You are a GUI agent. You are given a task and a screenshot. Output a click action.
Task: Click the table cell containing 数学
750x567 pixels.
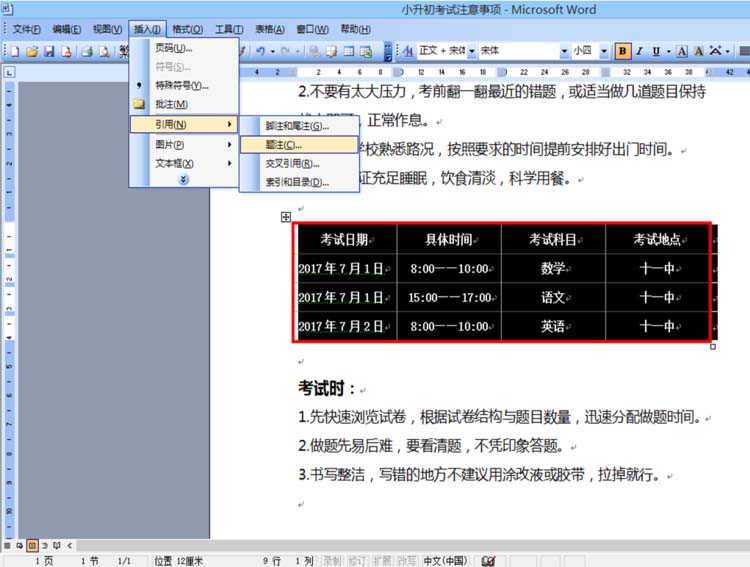553,268
